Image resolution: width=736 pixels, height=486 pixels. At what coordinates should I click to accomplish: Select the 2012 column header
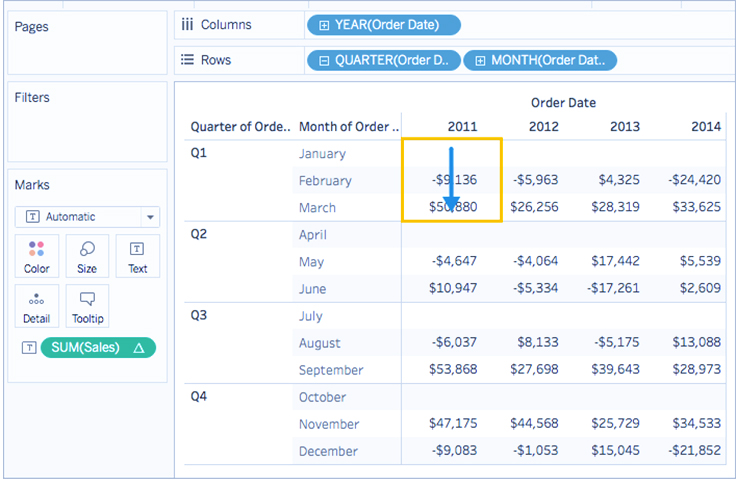(x=544, y=127)
